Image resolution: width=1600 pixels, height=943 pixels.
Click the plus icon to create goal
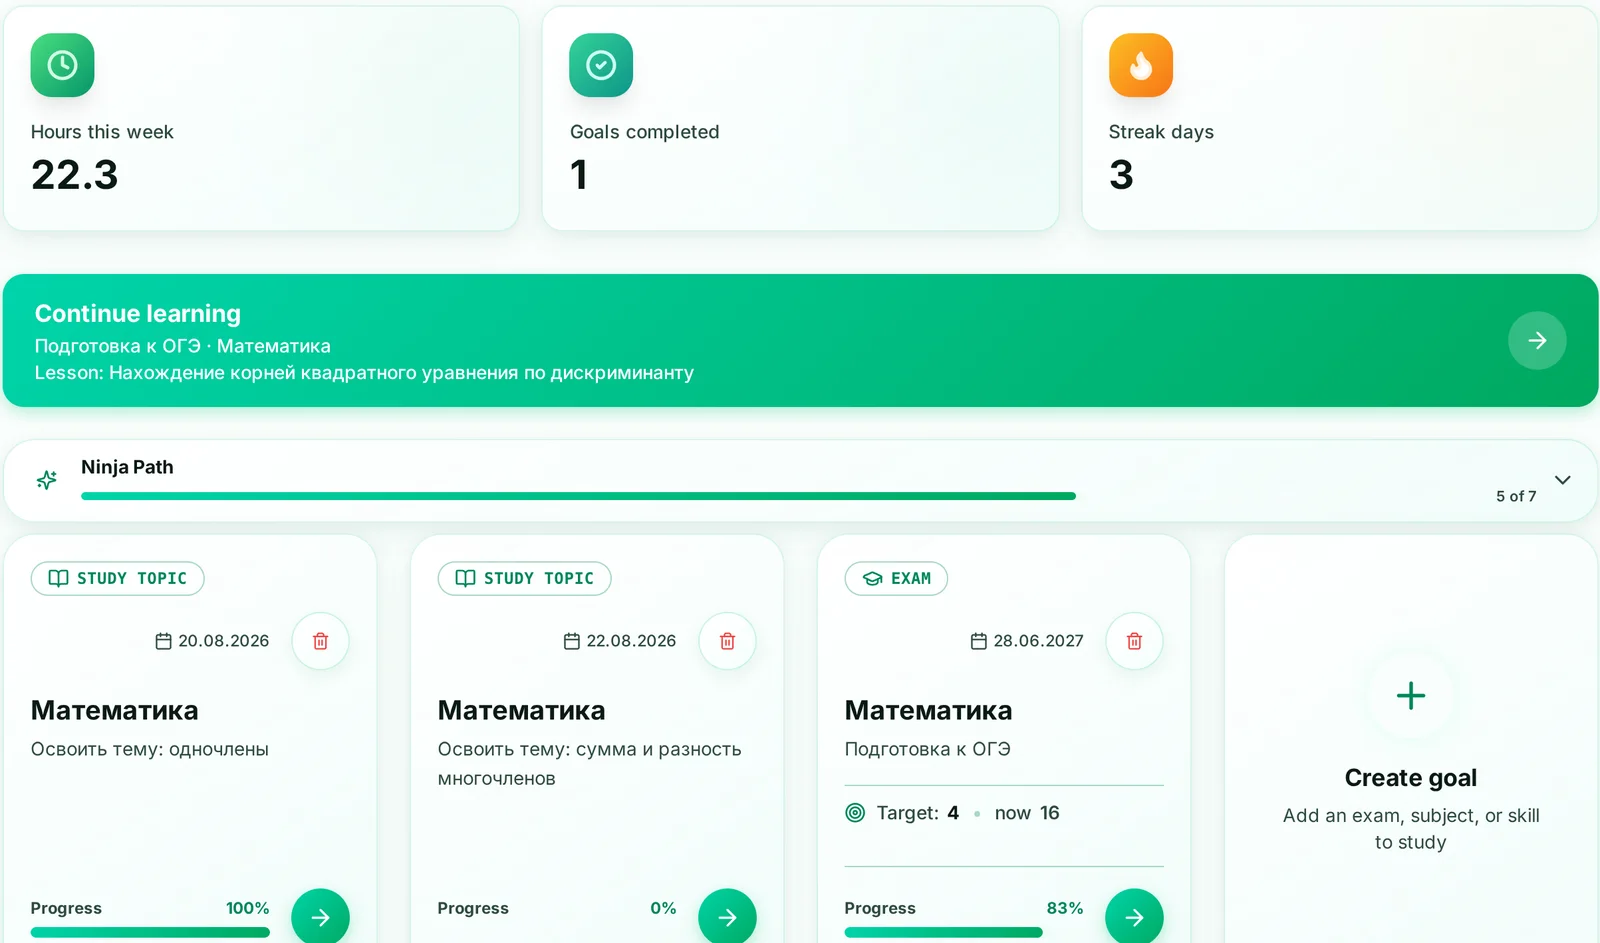pos(1411,696)
